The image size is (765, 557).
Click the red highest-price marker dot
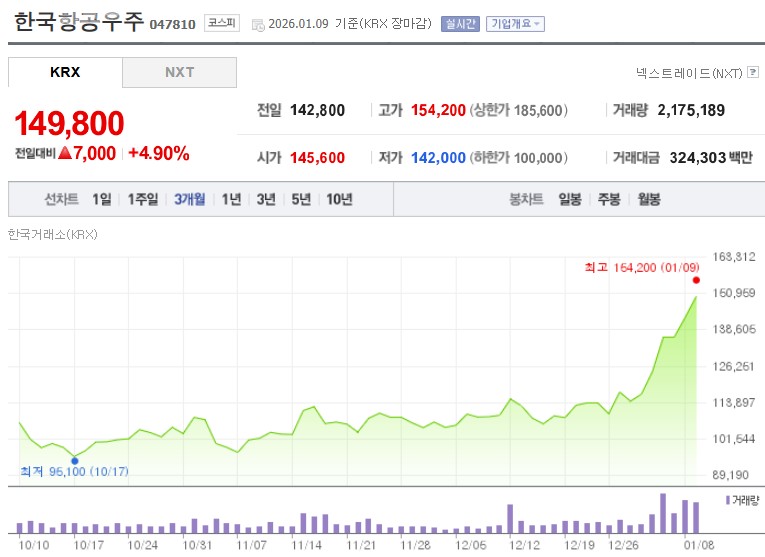[x=696, y=280]
